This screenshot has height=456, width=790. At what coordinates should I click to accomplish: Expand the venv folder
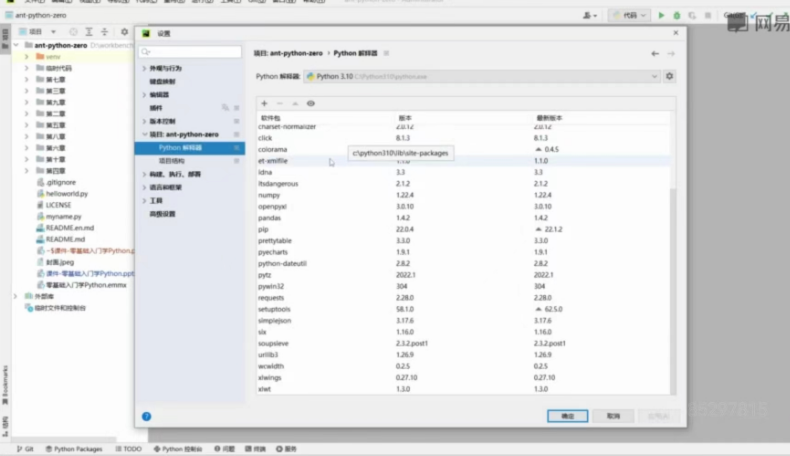[x=26, y=56]
